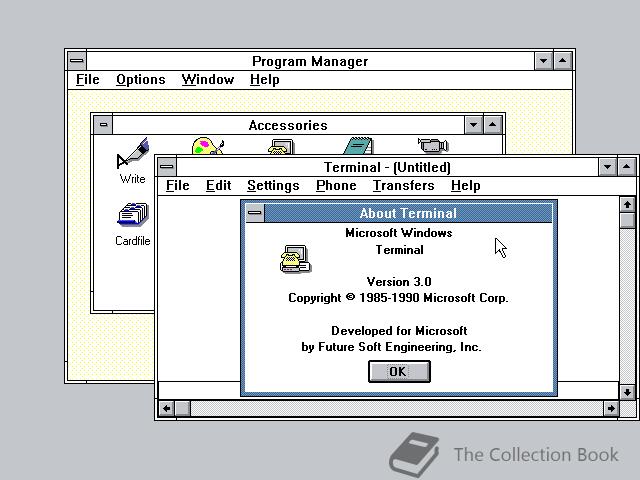
Task: Click the 'Developed for Microsoft' text
Action: (399, 331)
